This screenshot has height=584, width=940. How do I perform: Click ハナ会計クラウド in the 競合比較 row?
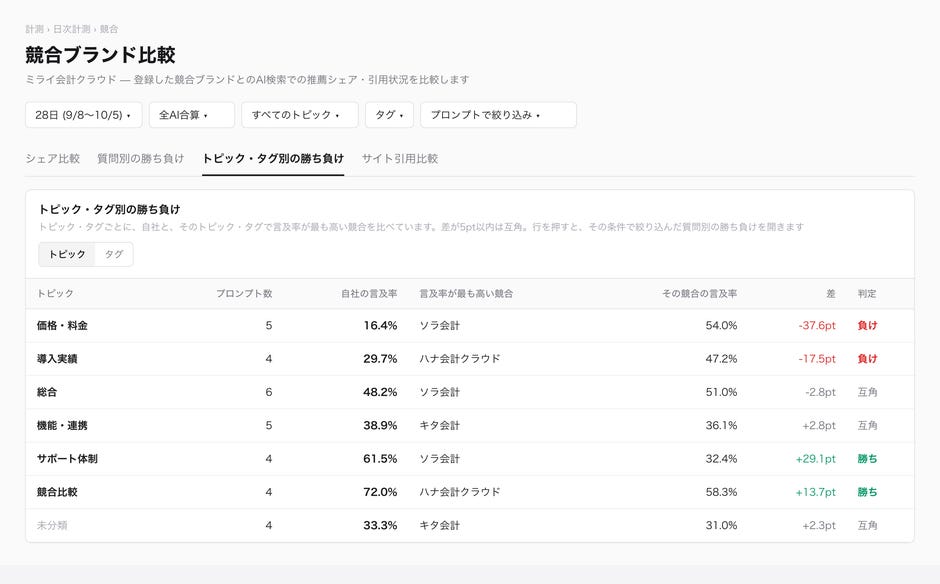coord(460,492)
